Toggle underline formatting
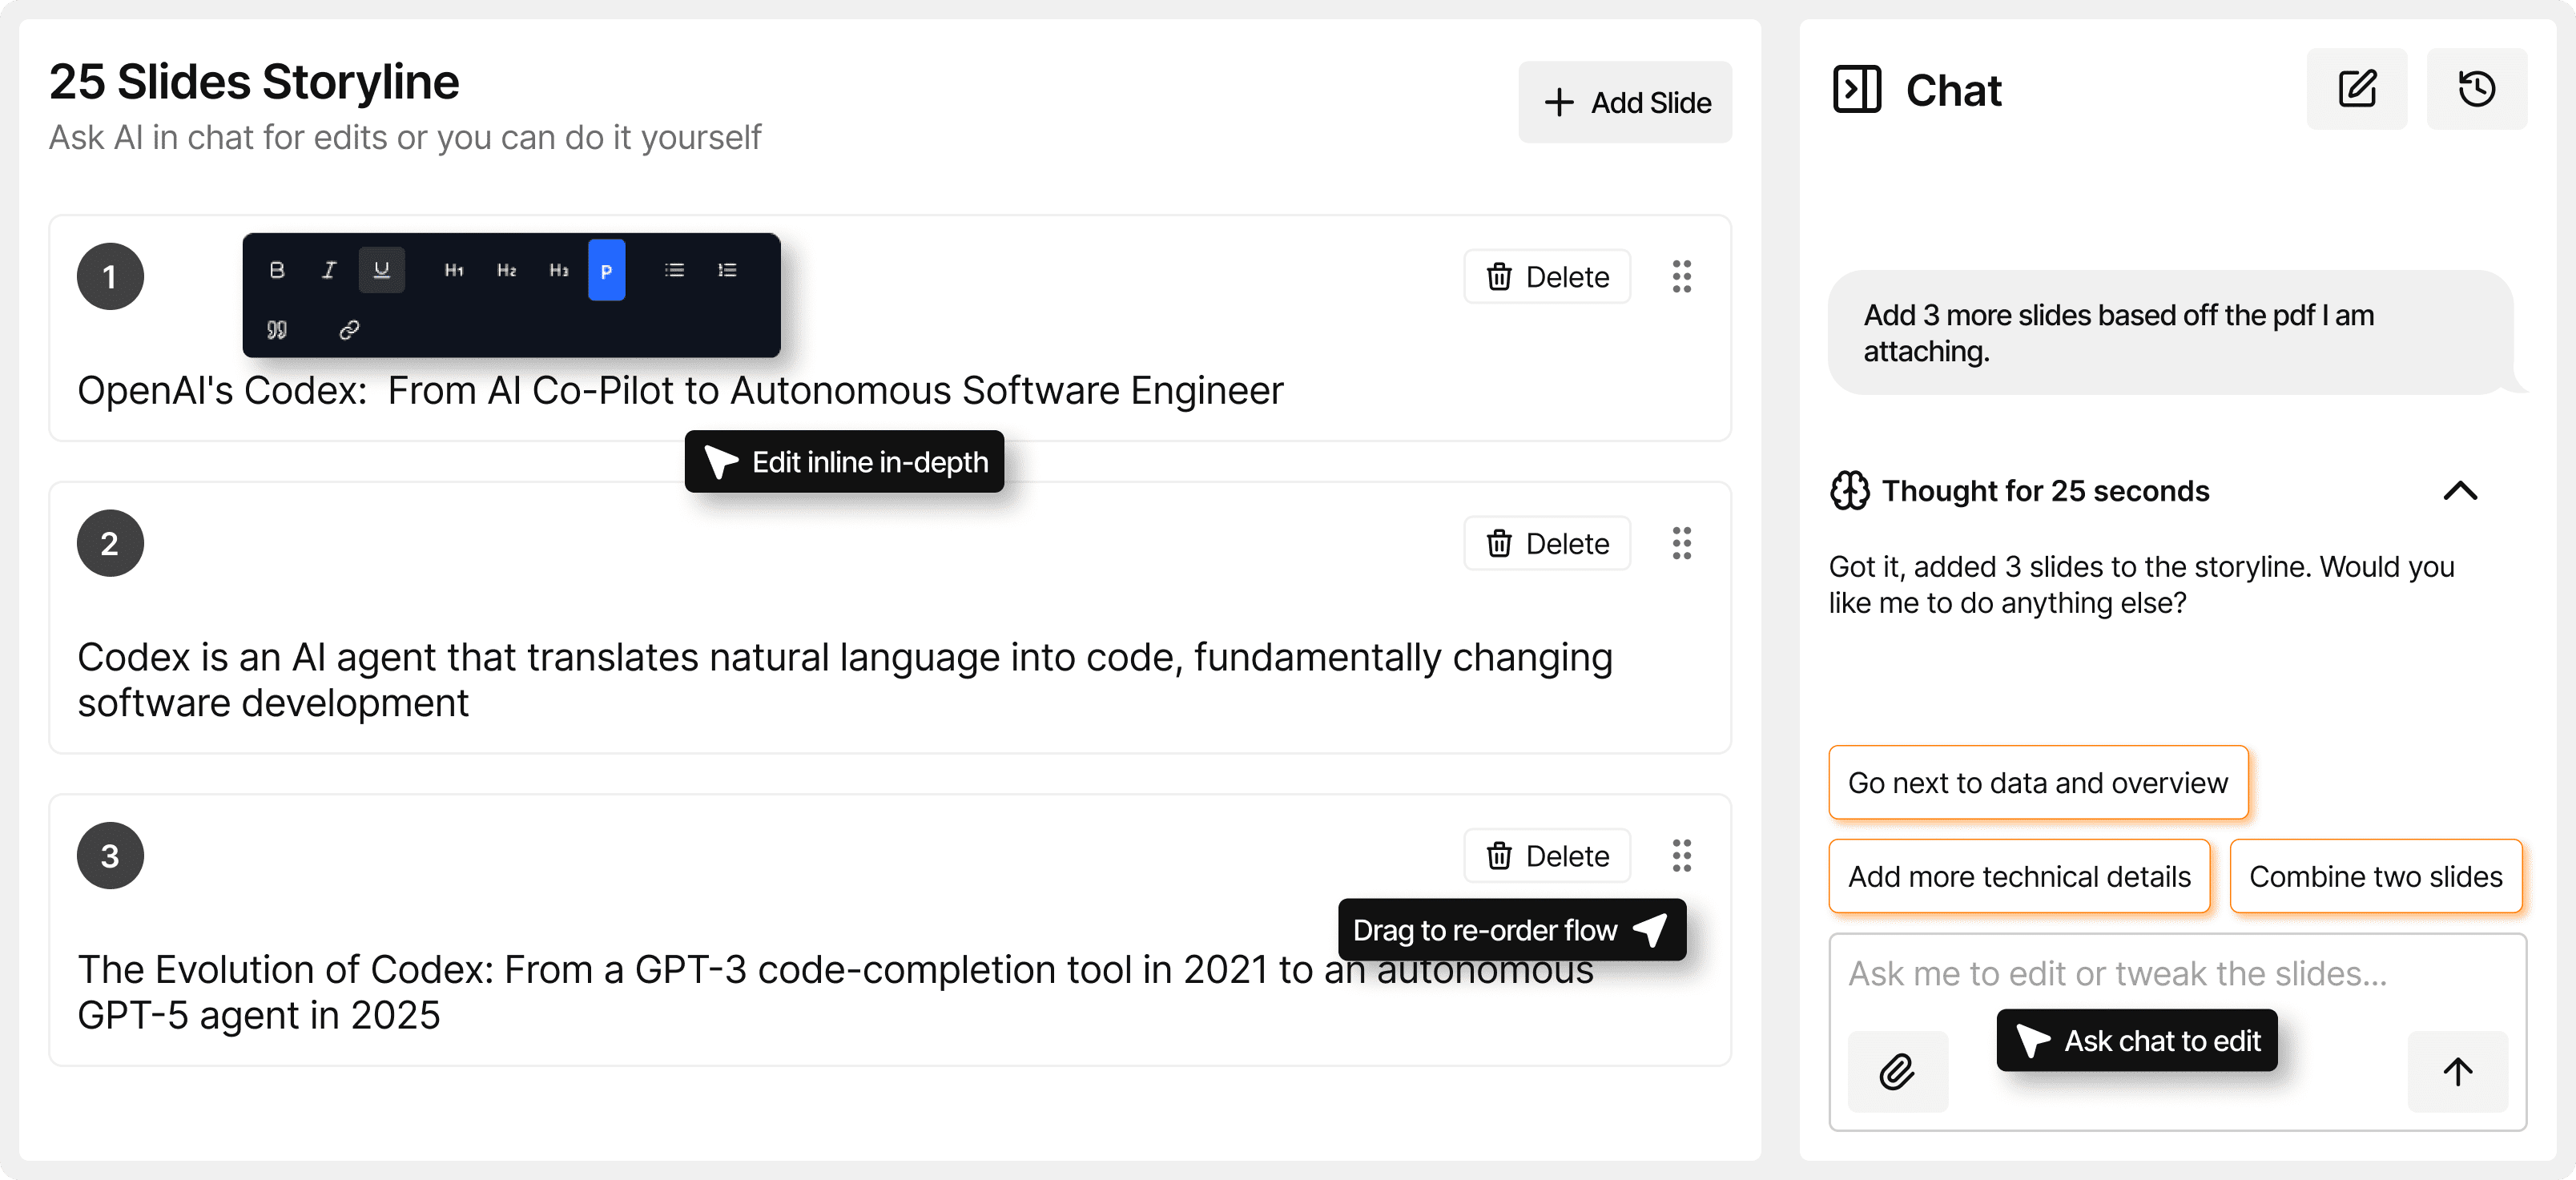 pos(381,270)
